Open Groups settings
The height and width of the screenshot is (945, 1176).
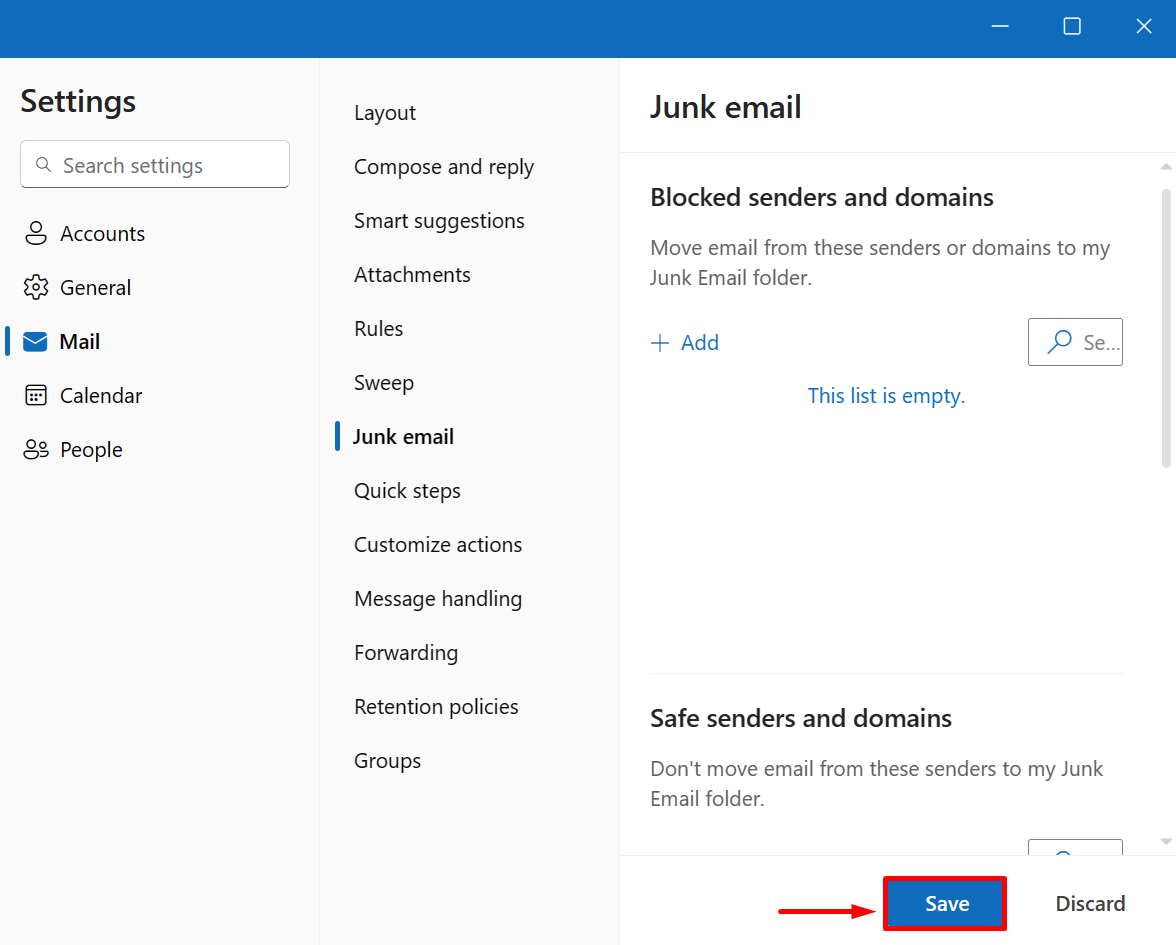click(x=387, y=760)
